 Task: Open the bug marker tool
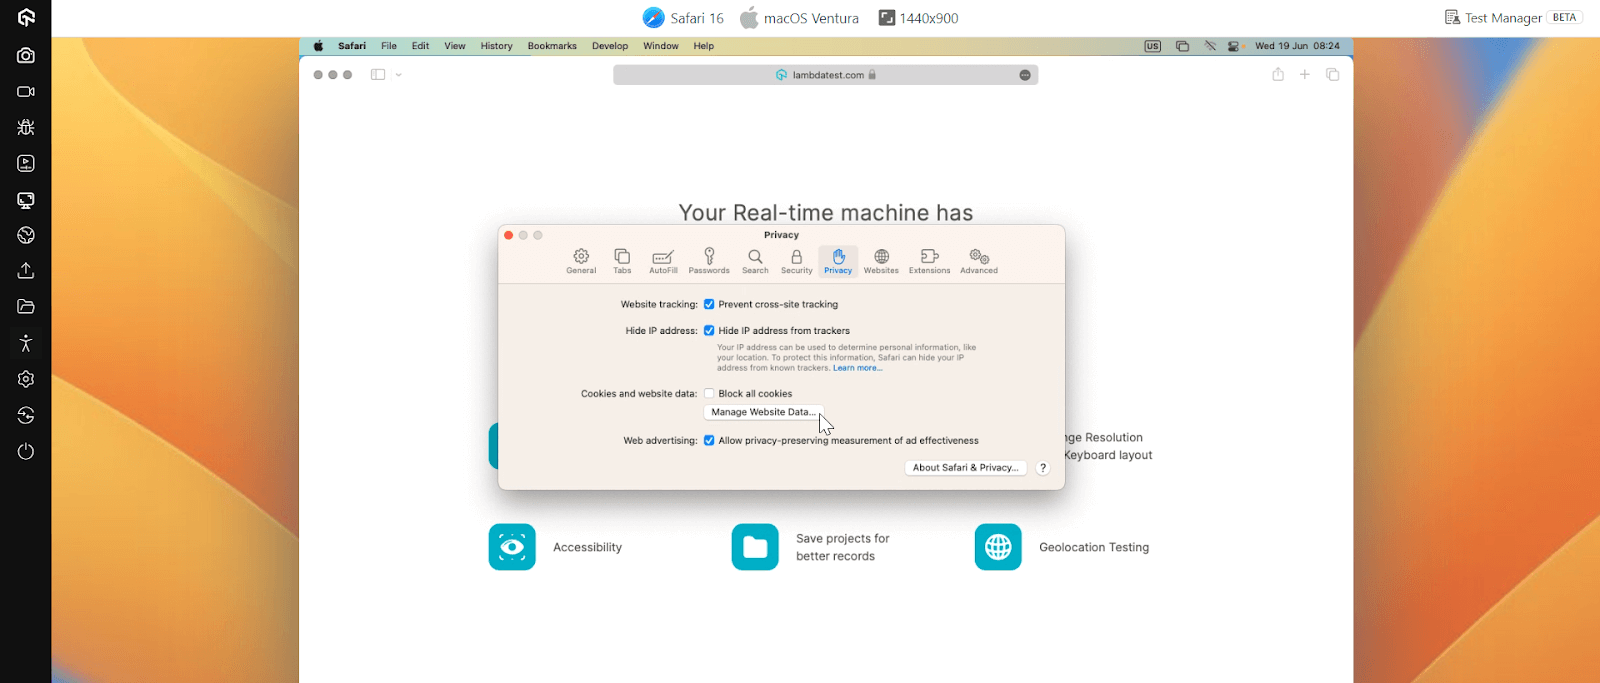(x=26, y=127)
